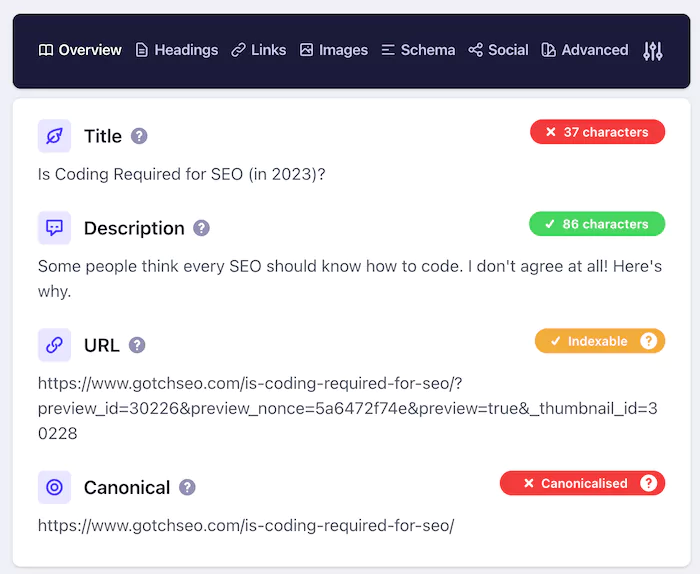Click the Title rocket icon
This screenshot has height=574, width=700.
click(x=54, y=136)
